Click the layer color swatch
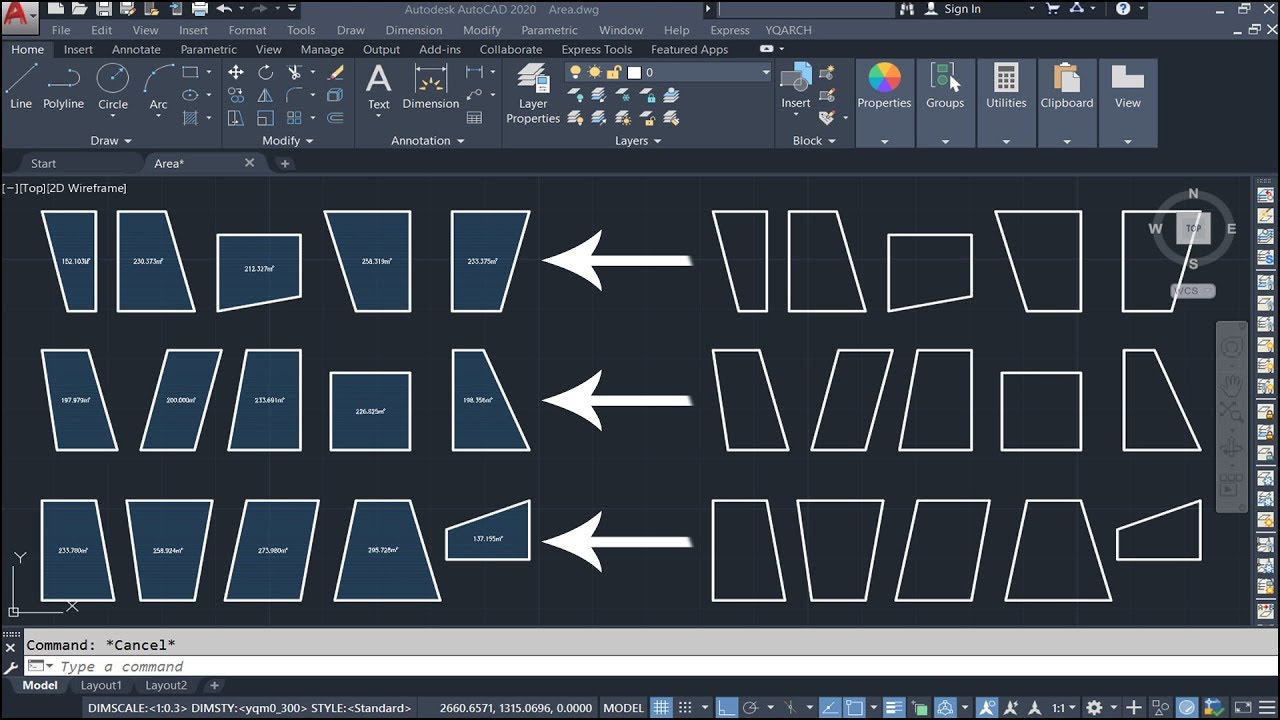This screenshot has width=1280, height=720. [633, 72]
